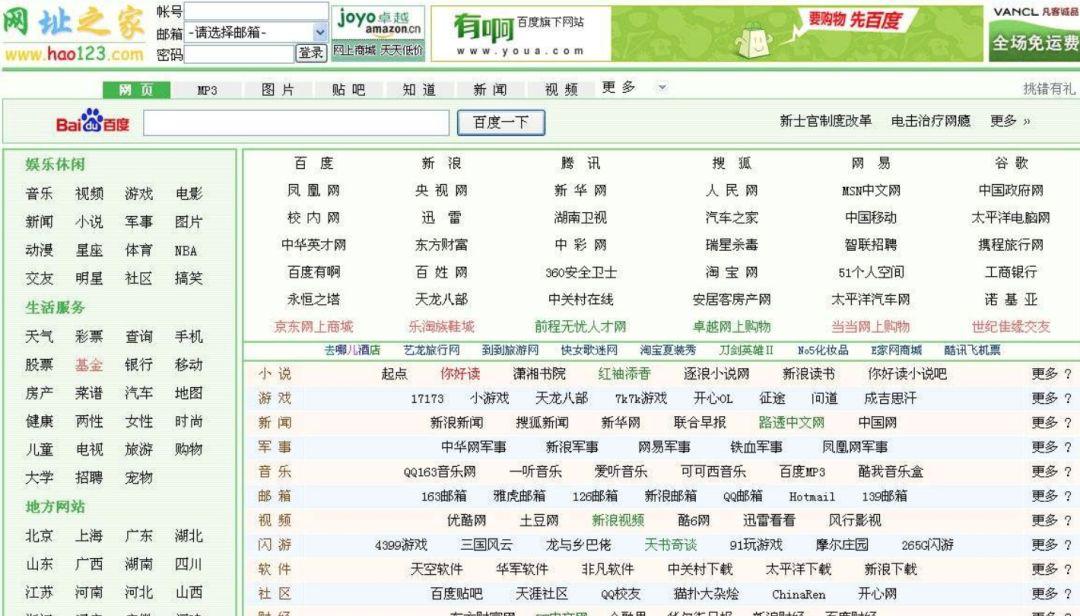Visit 京东网上商城

pos(313,327)
